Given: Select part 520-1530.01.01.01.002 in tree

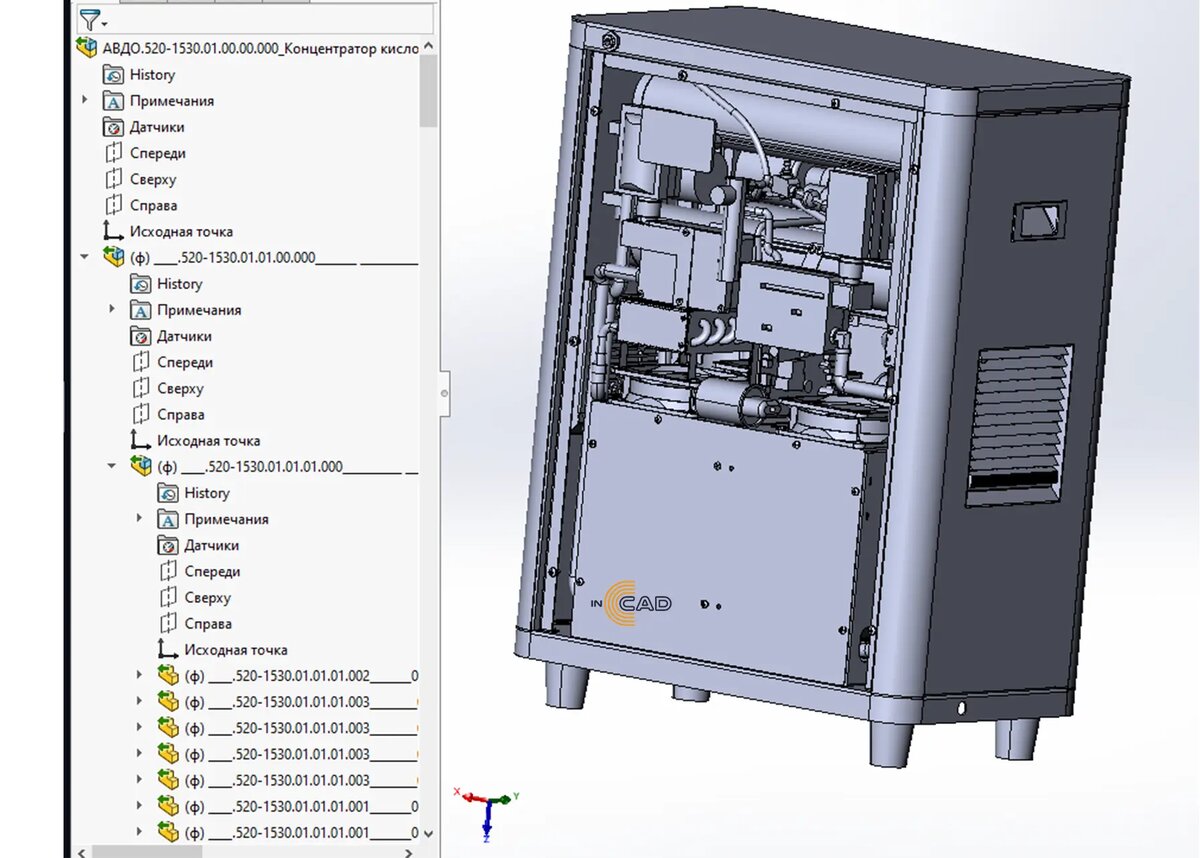Looking at the screenshot, I should 288,675.
